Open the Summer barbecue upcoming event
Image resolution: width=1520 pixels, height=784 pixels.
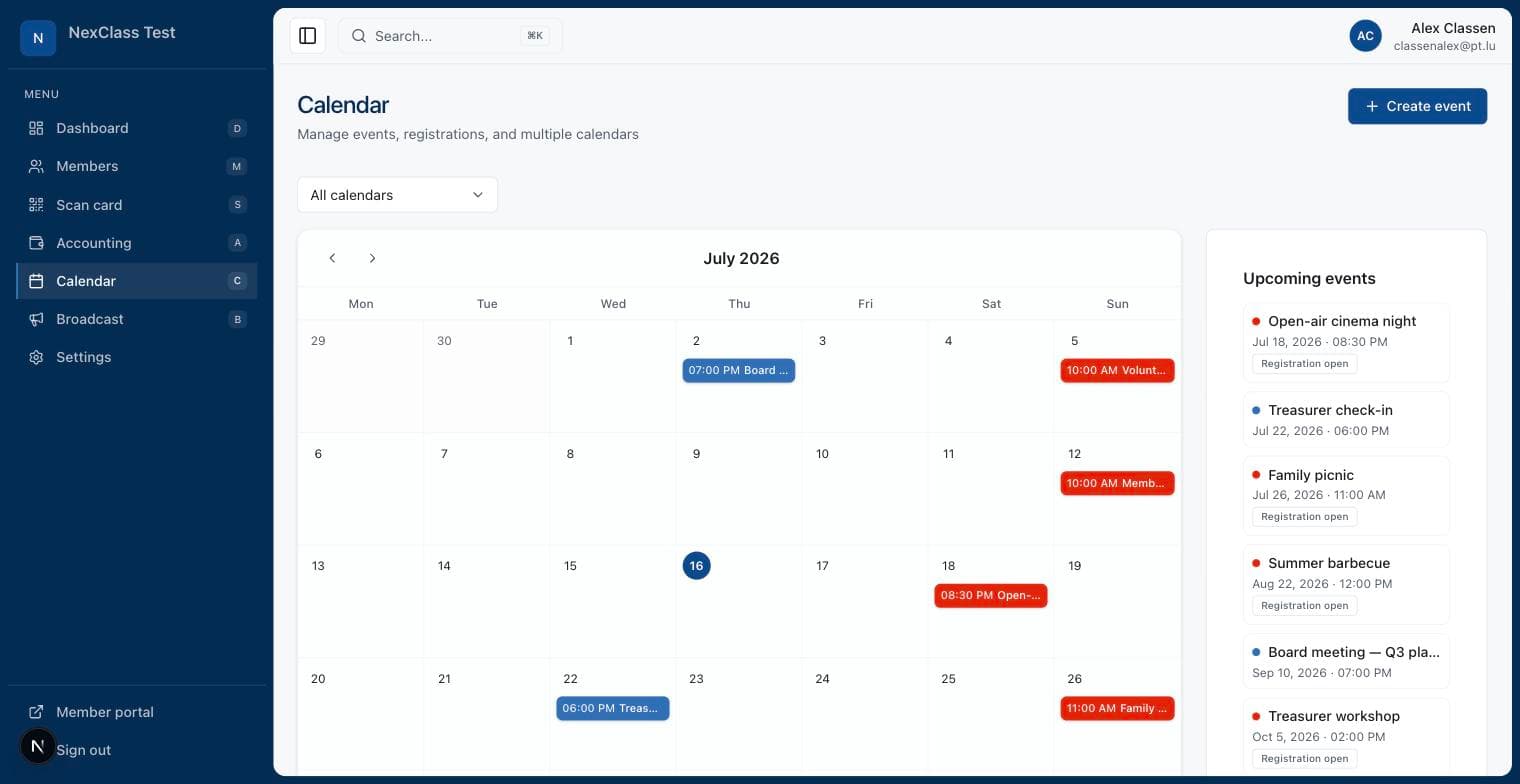click(1346, 585)
